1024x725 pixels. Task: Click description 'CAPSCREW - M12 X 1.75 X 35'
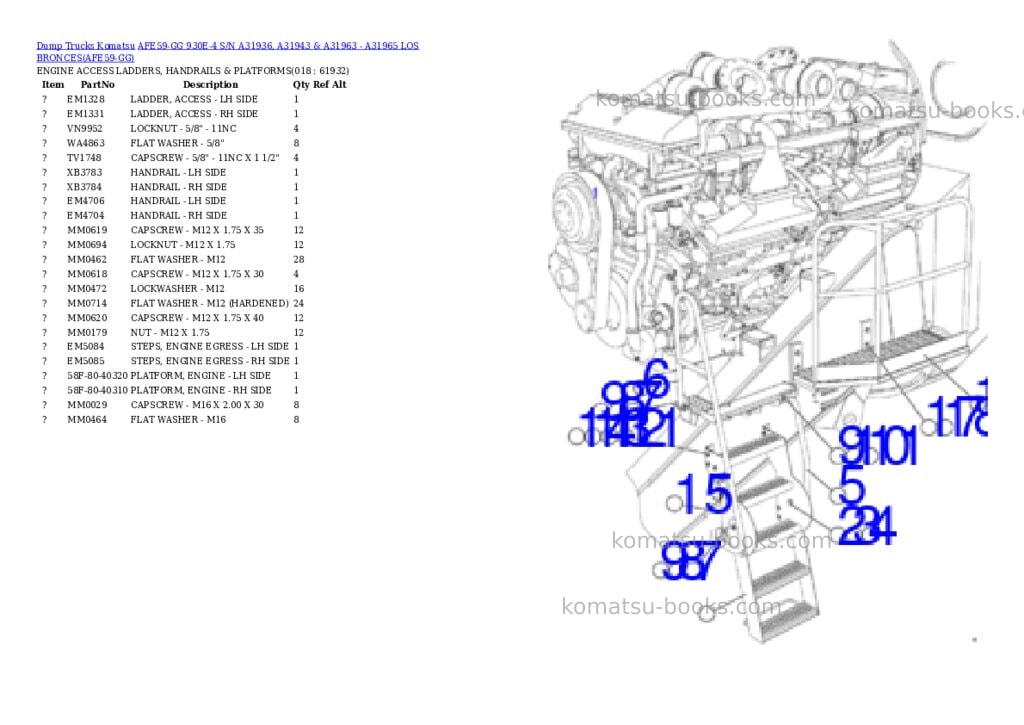pos(197,231)
